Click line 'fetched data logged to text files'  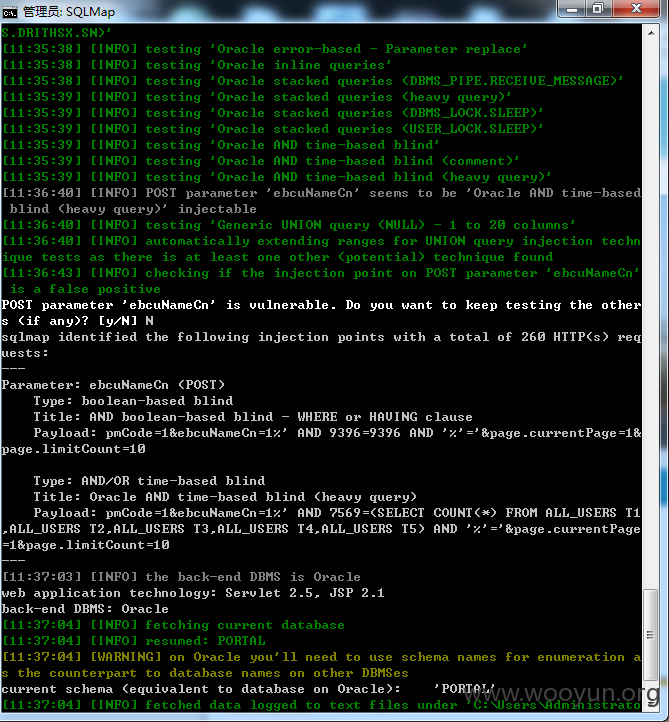click(321, 705)
